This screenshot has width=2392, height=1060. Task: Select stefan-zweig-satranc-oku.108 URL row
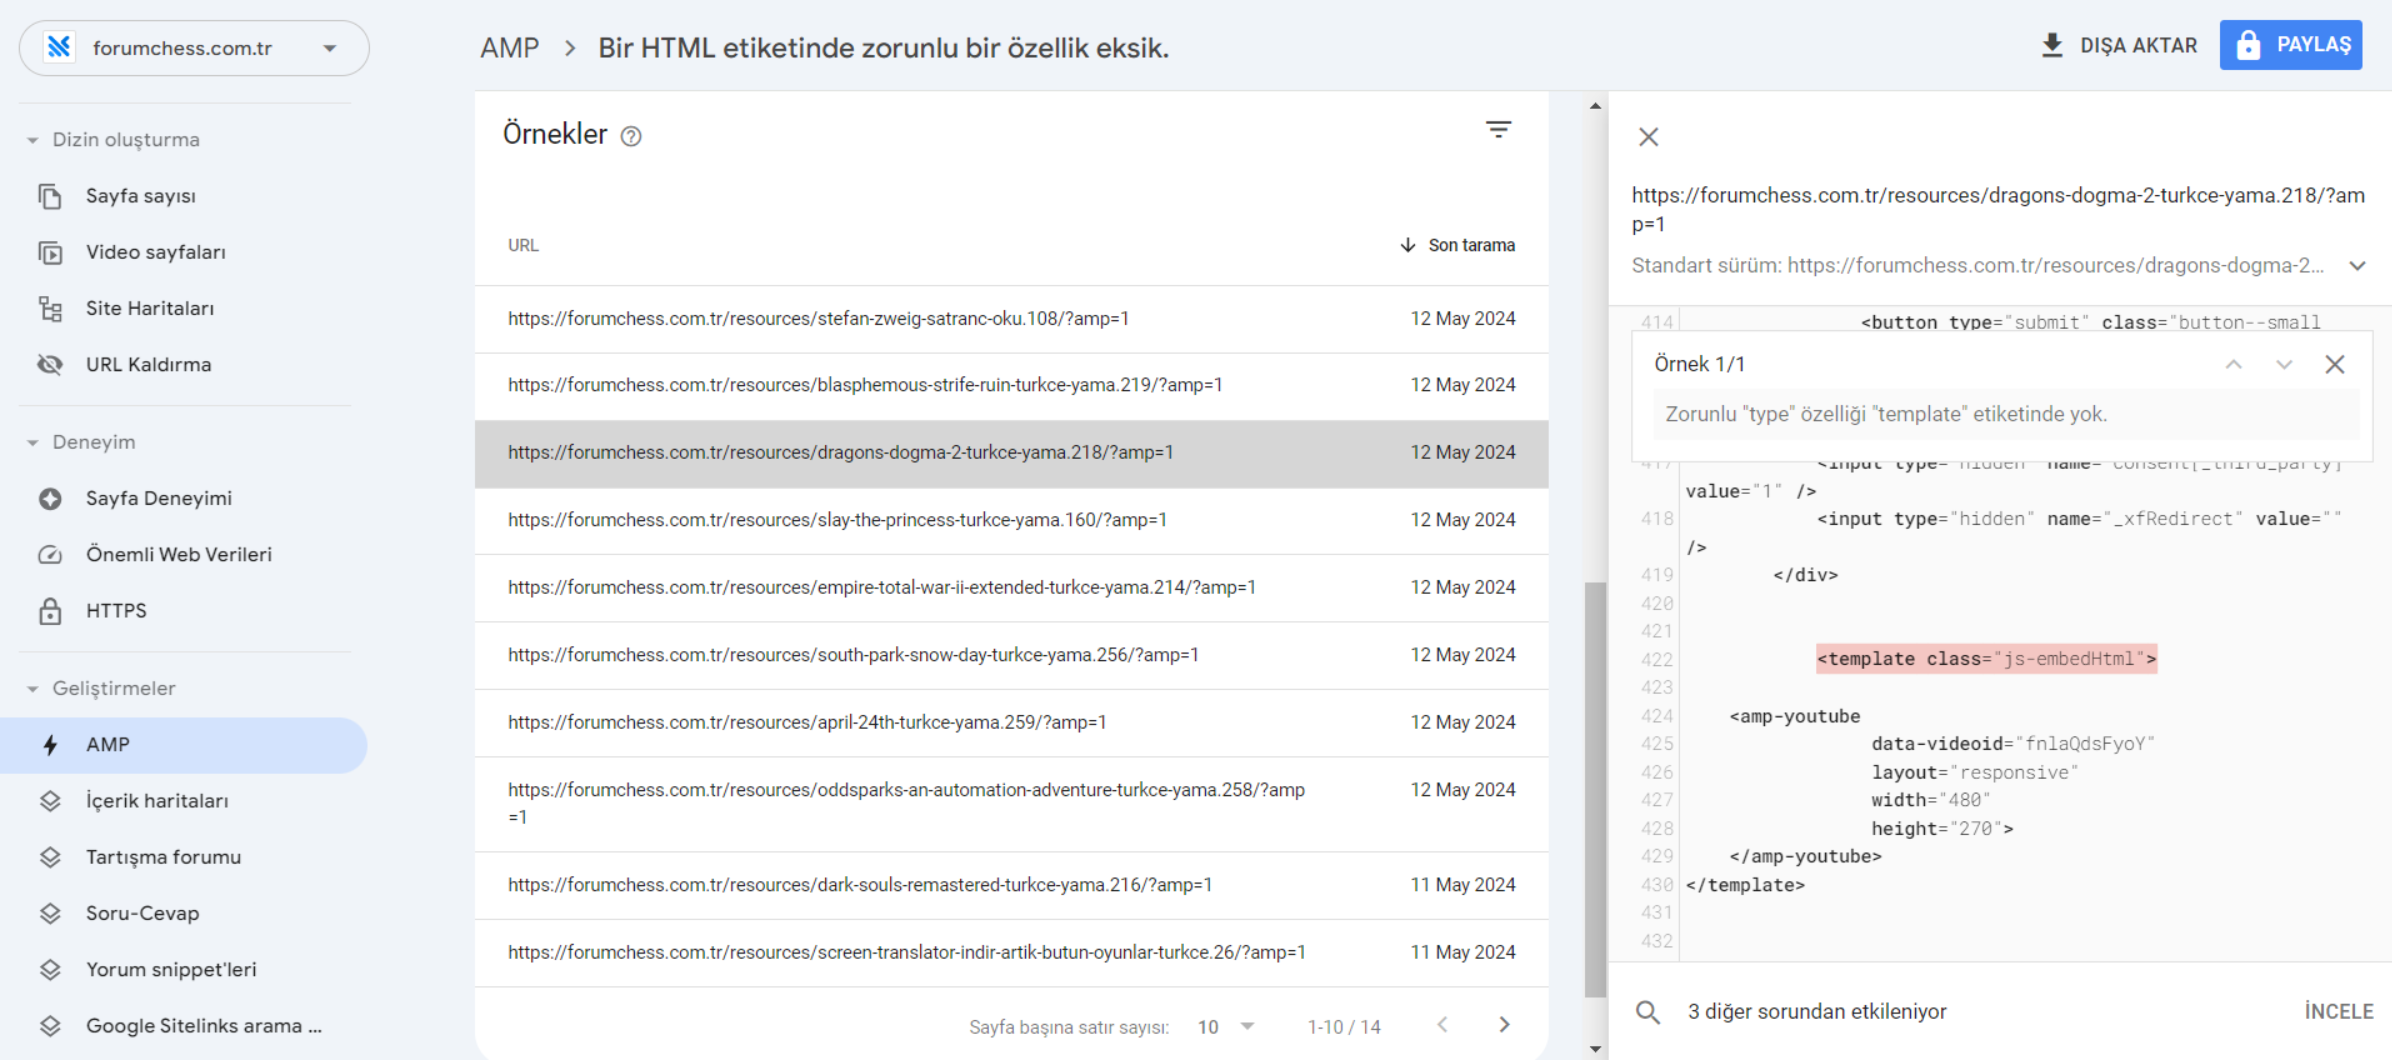(1011, 319)
